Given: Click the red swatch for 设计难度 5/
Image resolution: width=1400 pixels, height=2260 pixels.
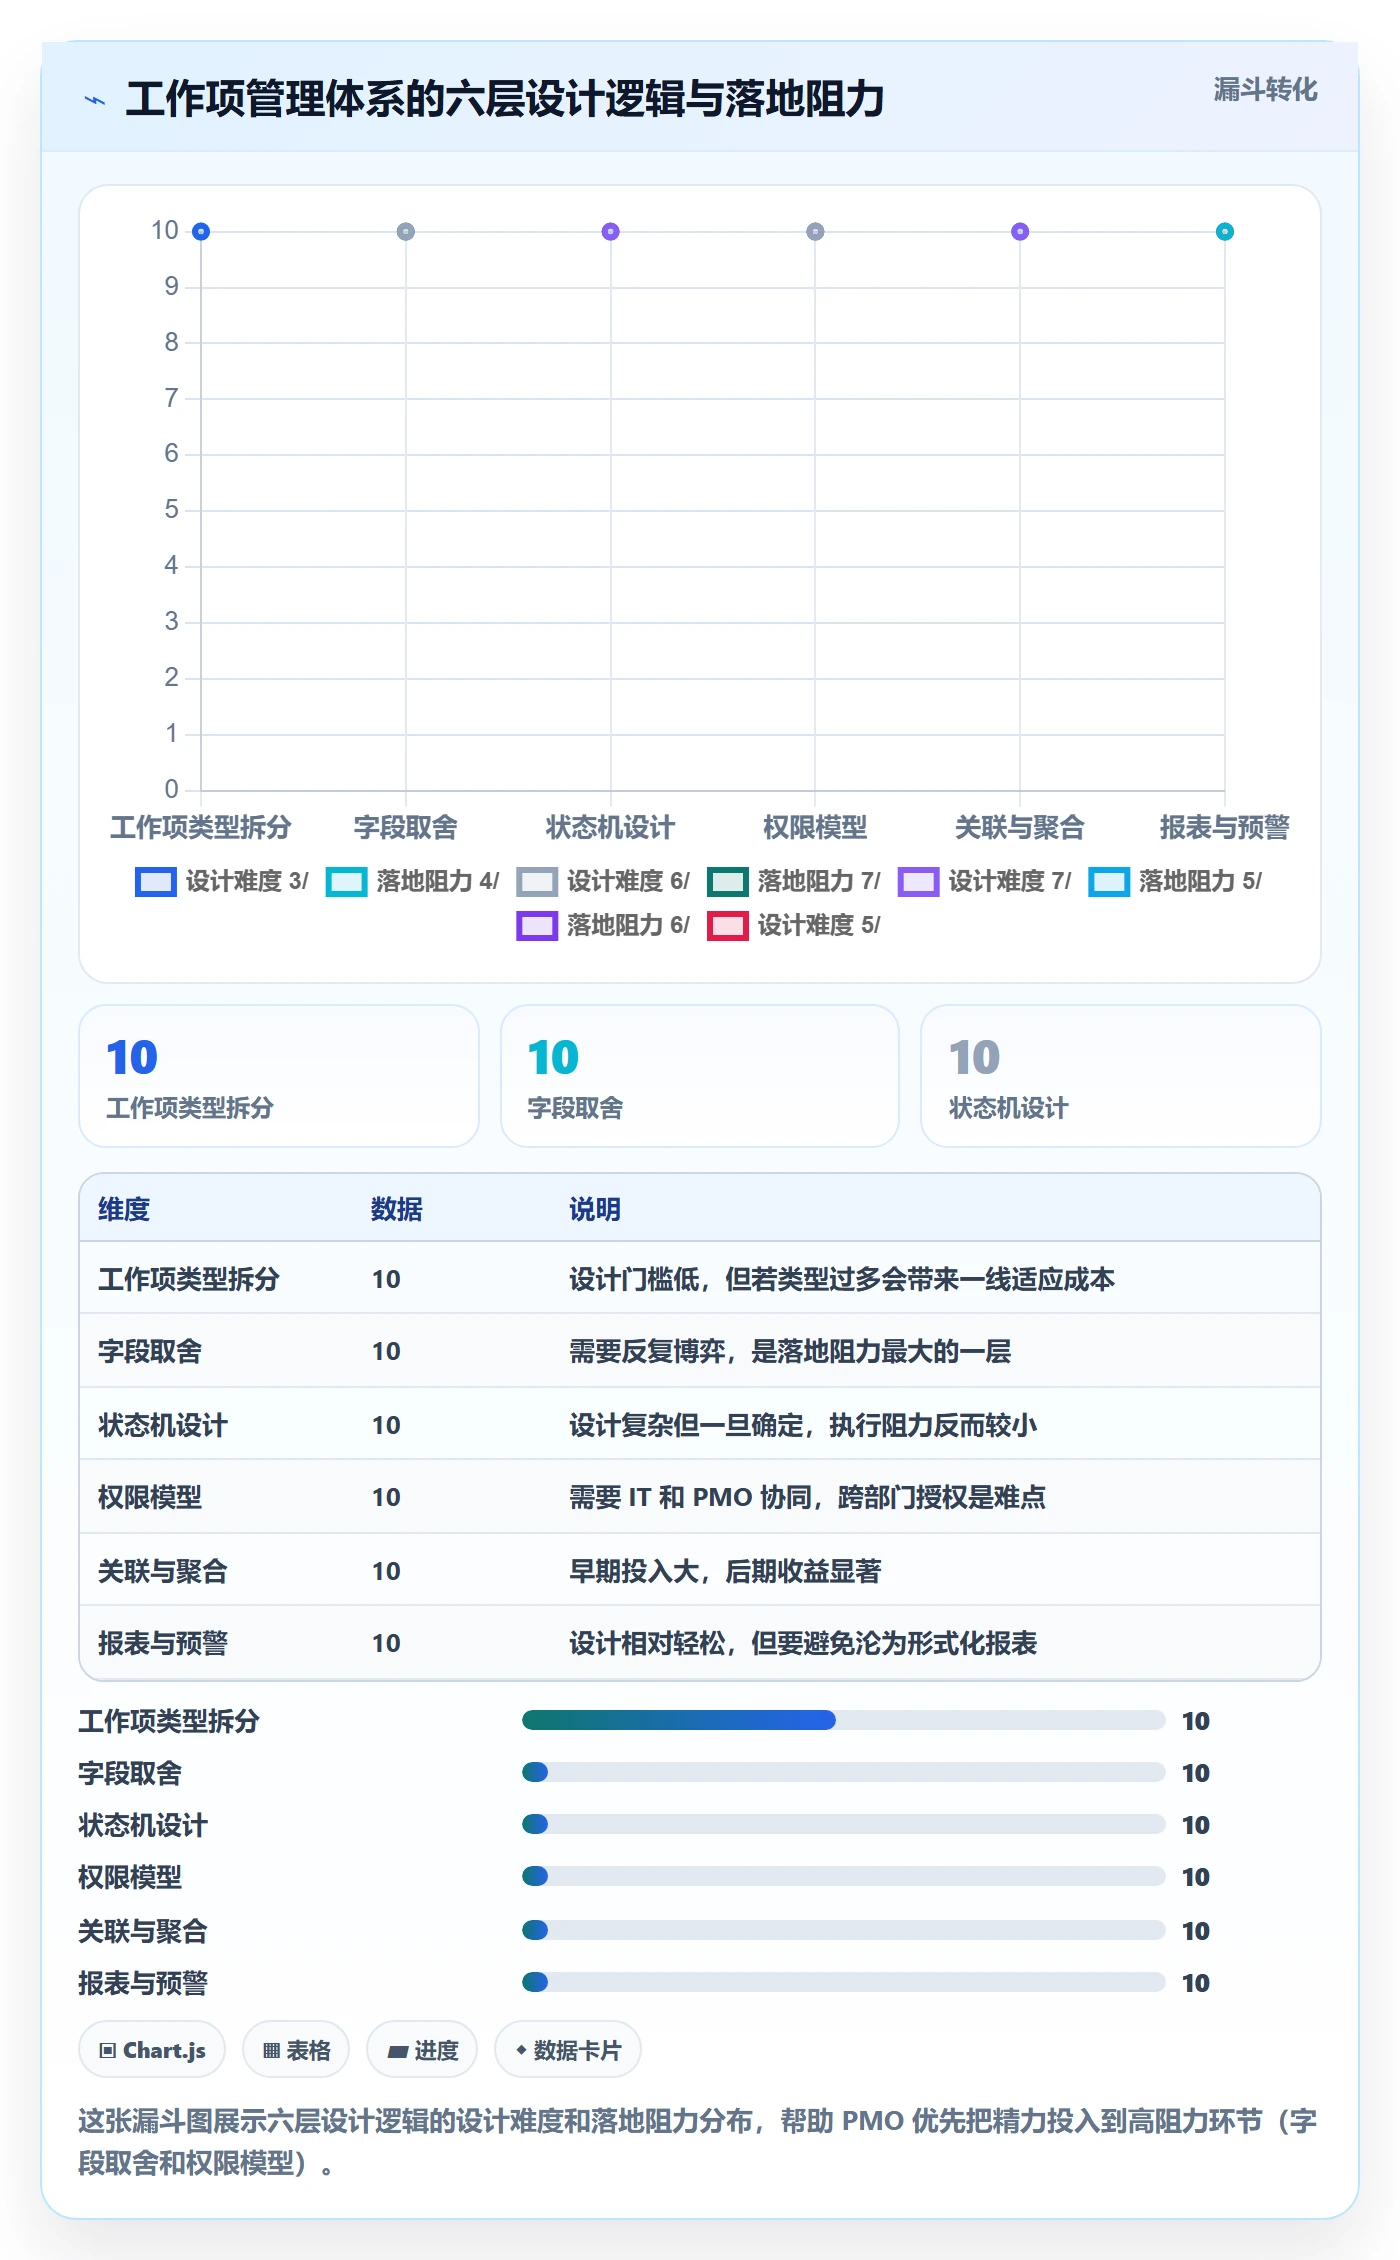Looking at the screenshot, I should pyautogui.click(x=728, y=926).
